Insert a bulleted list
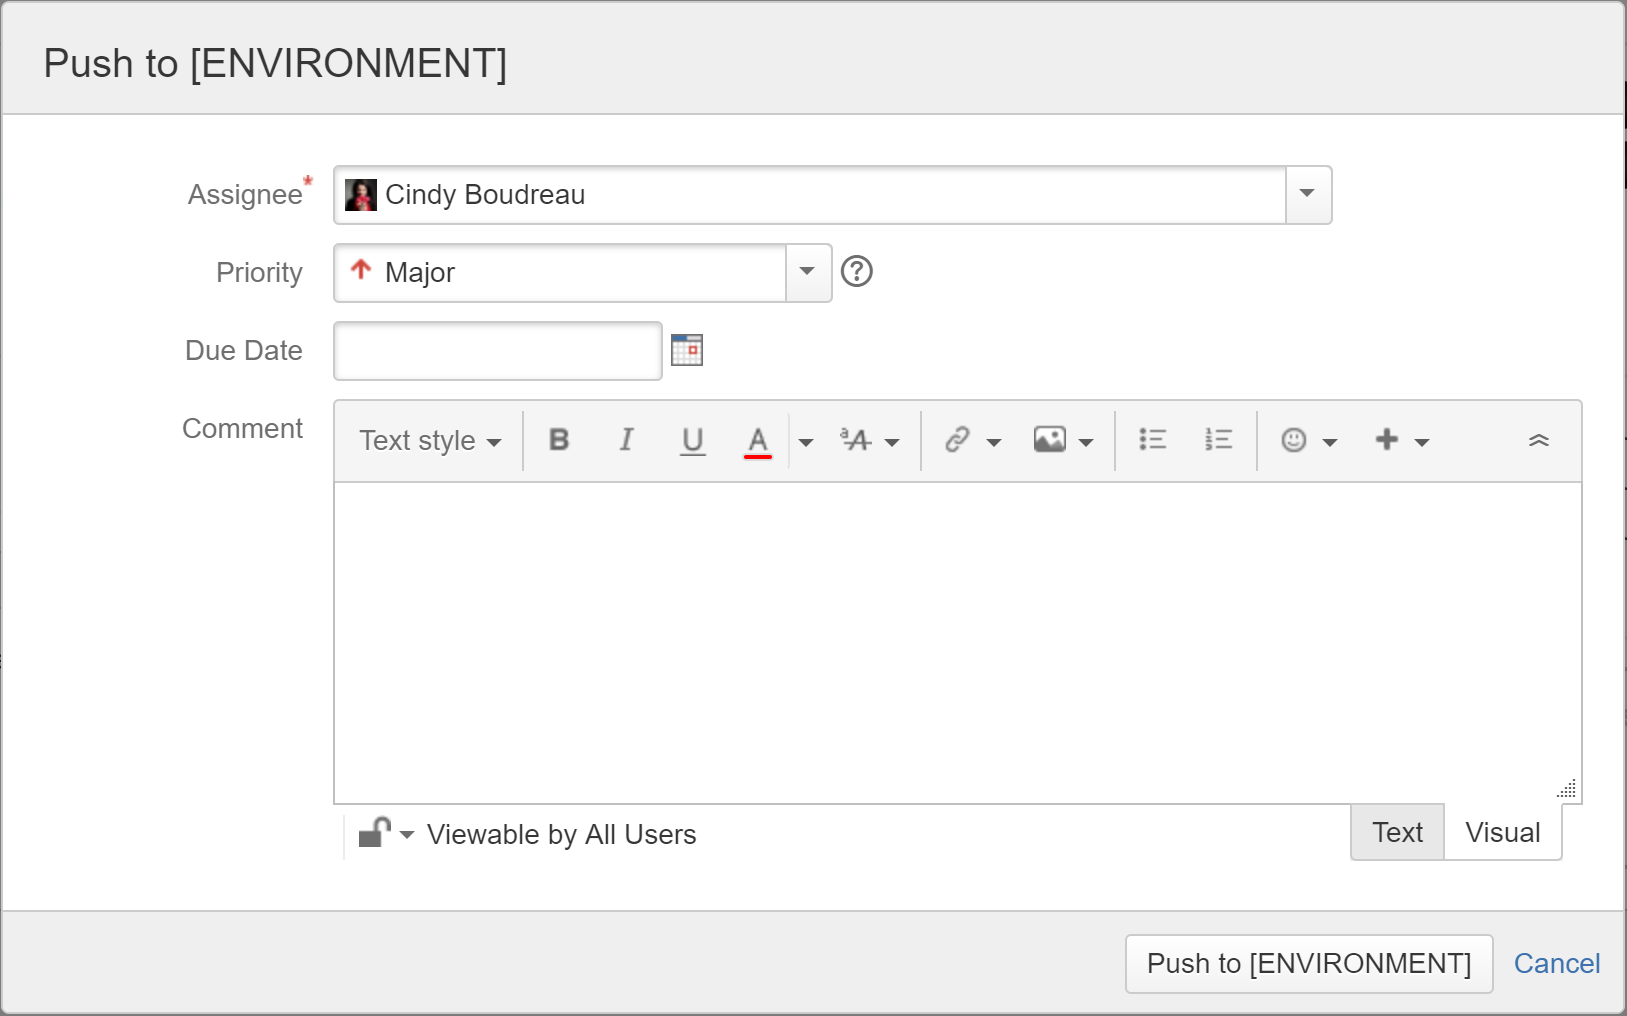Viewport: 1627px width, 1016px height. coord(1153,440)
